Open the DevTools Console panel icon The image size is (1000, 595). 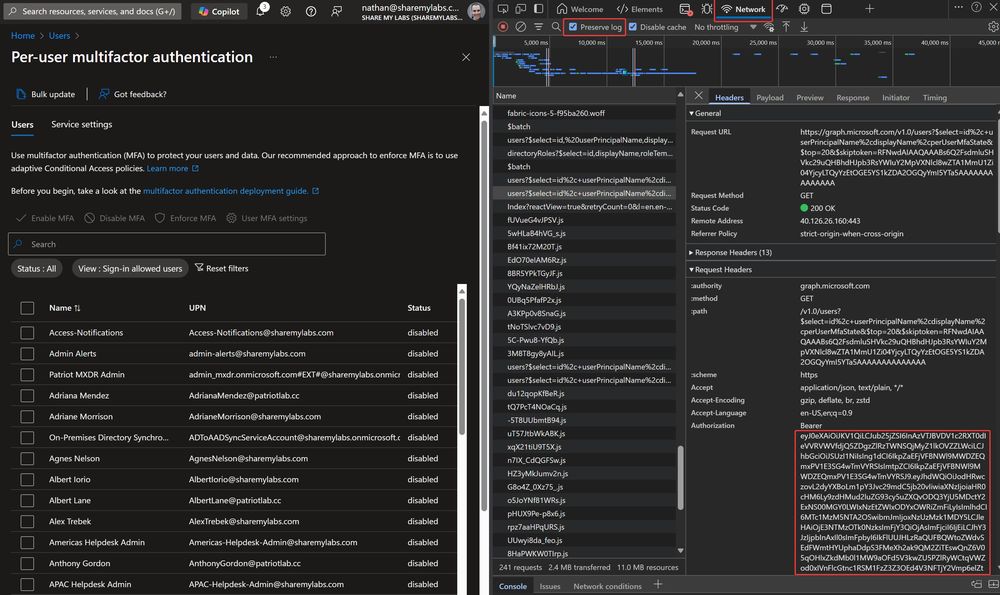pyautogui.click(x=686, y=9)
